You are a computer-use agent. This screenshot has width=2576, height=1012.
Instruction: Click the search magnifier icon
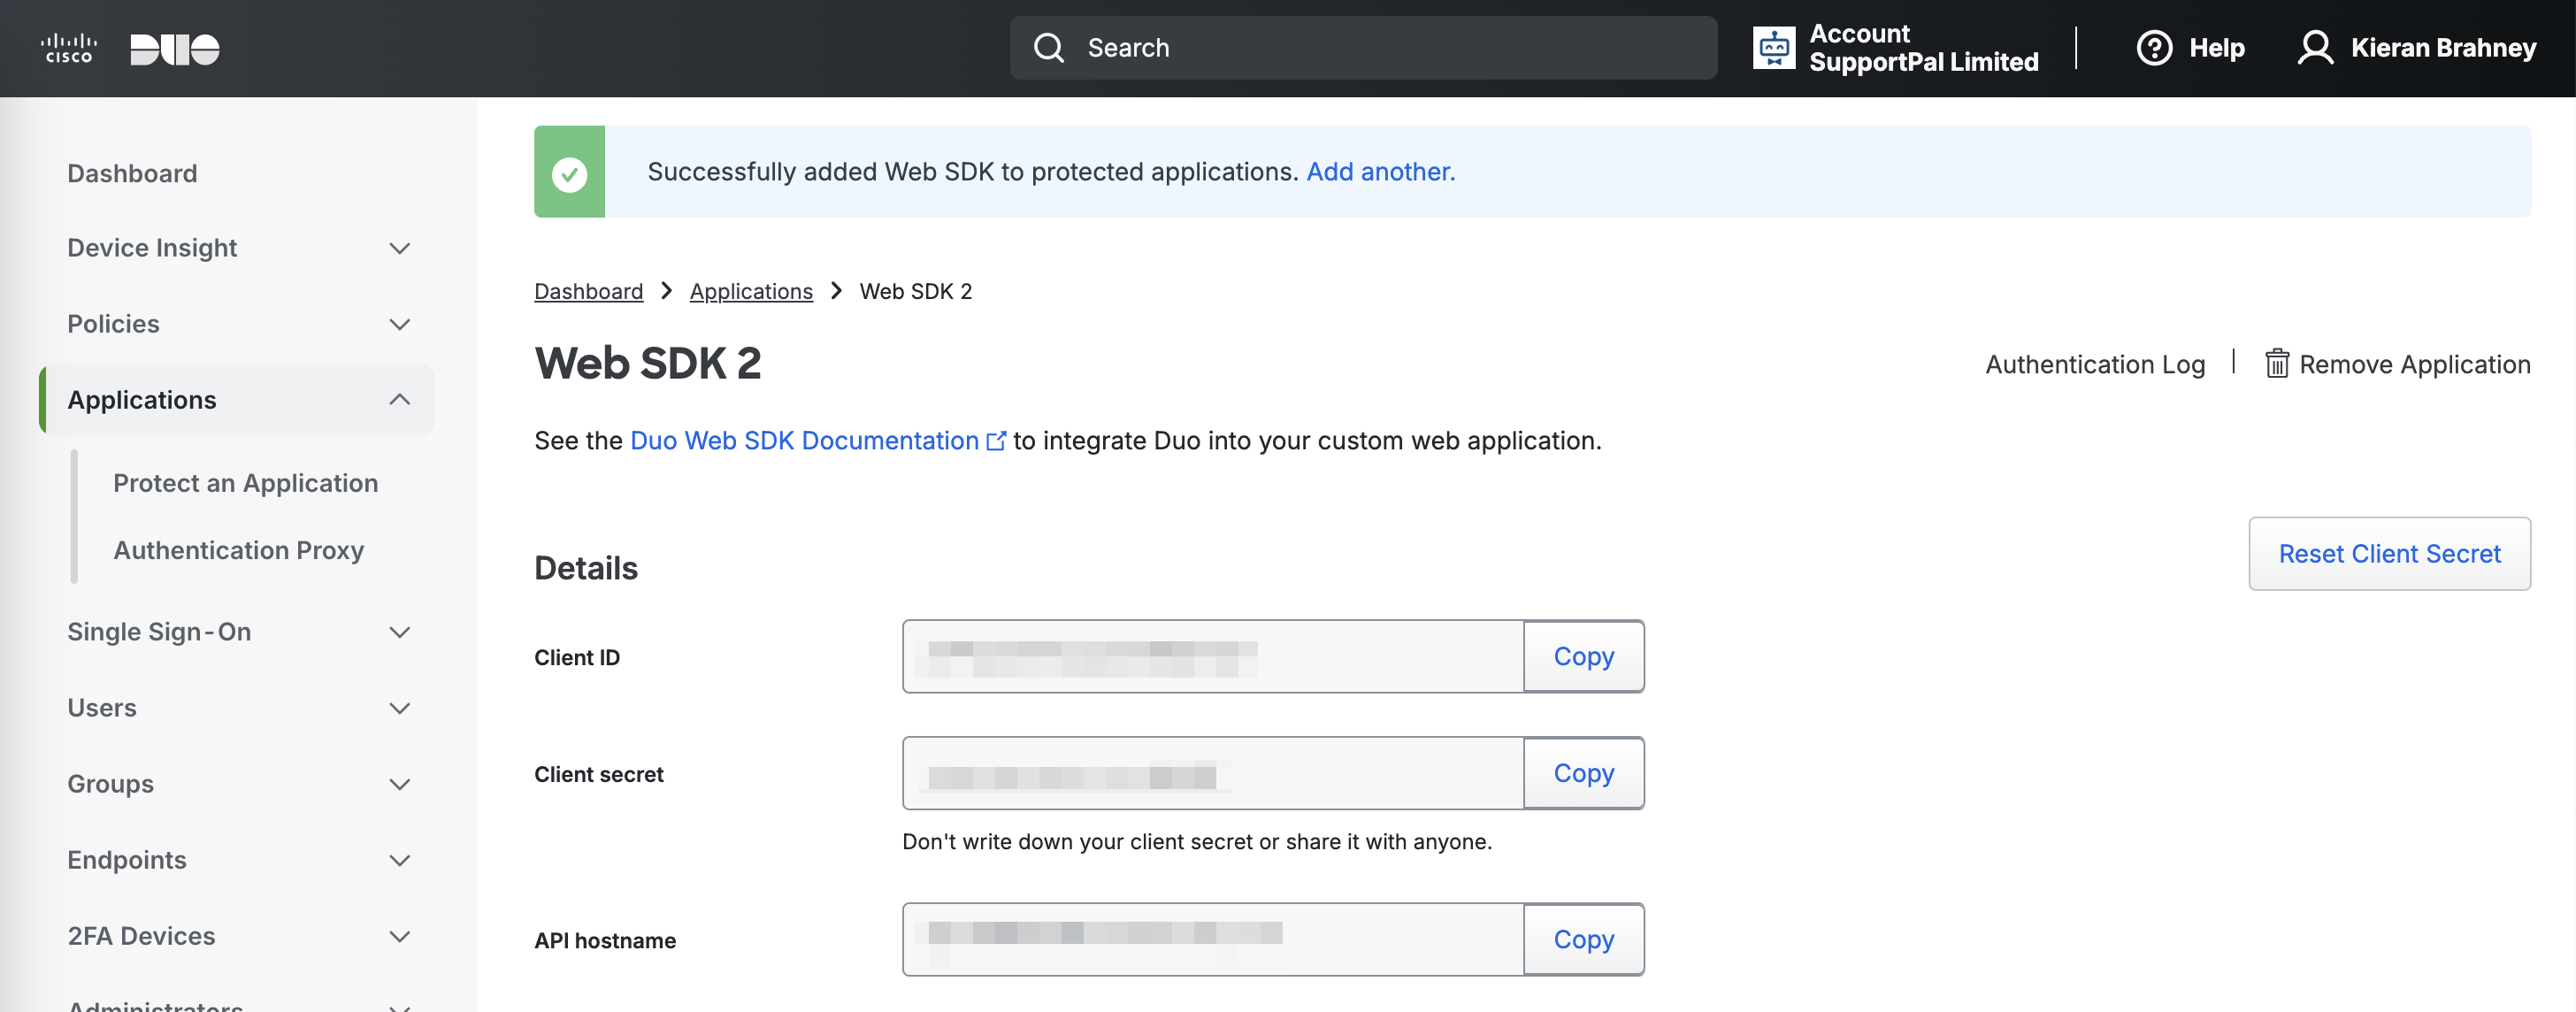1049,48
